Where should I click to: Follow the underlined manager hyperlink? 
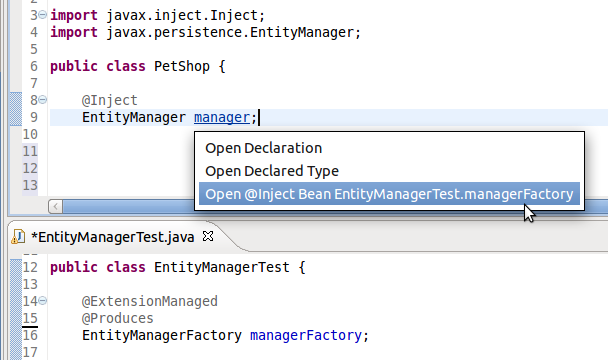pos(222,117)
